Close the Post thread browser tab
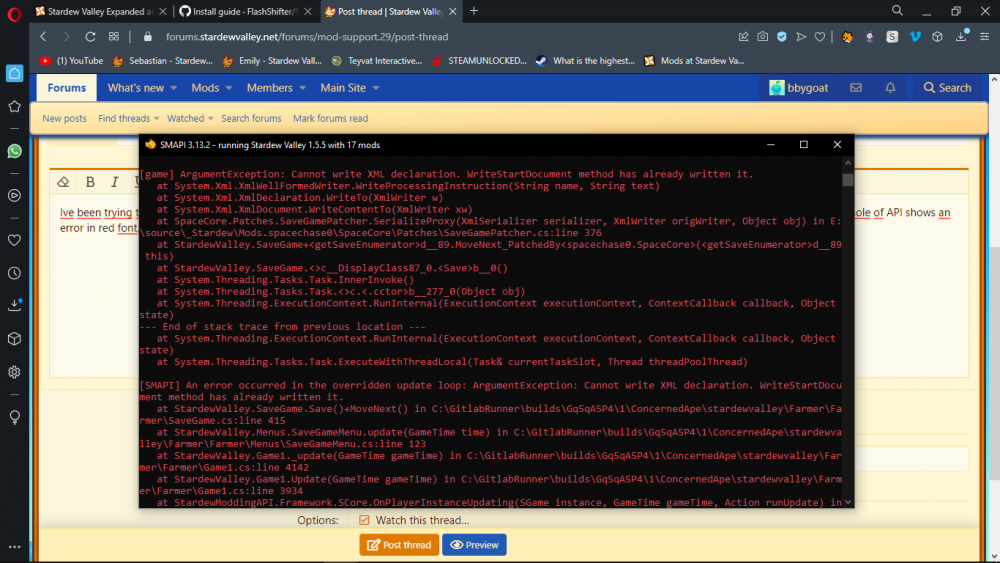 453,11
